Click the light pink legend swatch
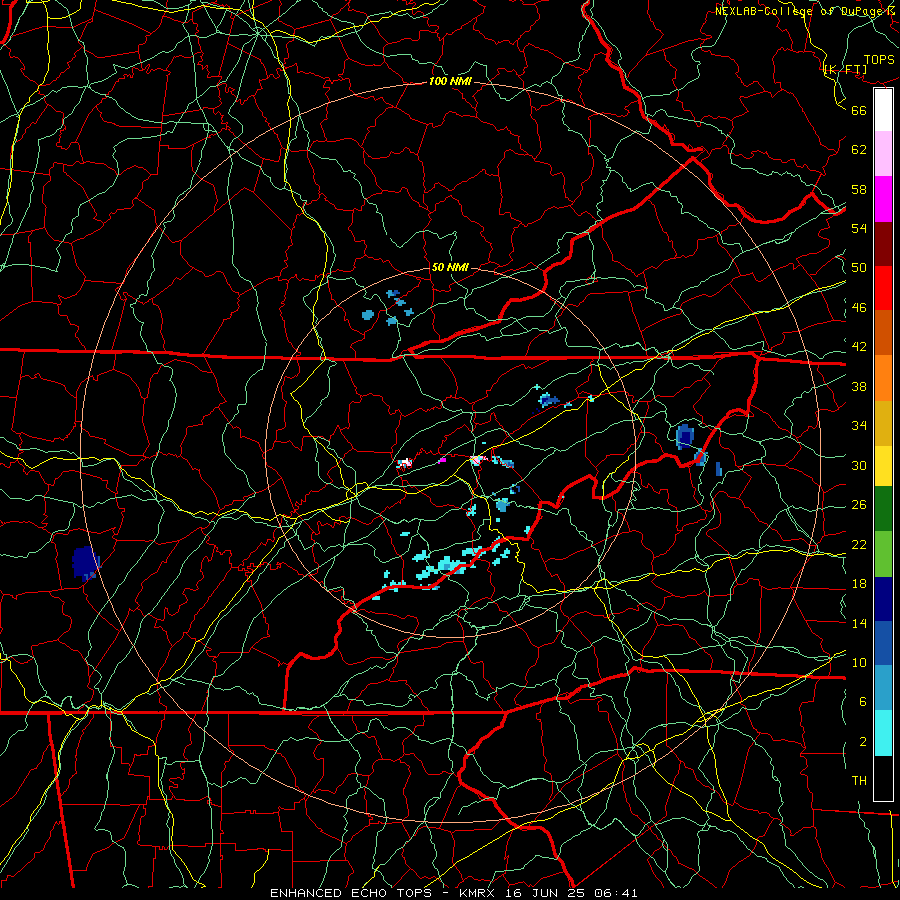 pos(883,154)
